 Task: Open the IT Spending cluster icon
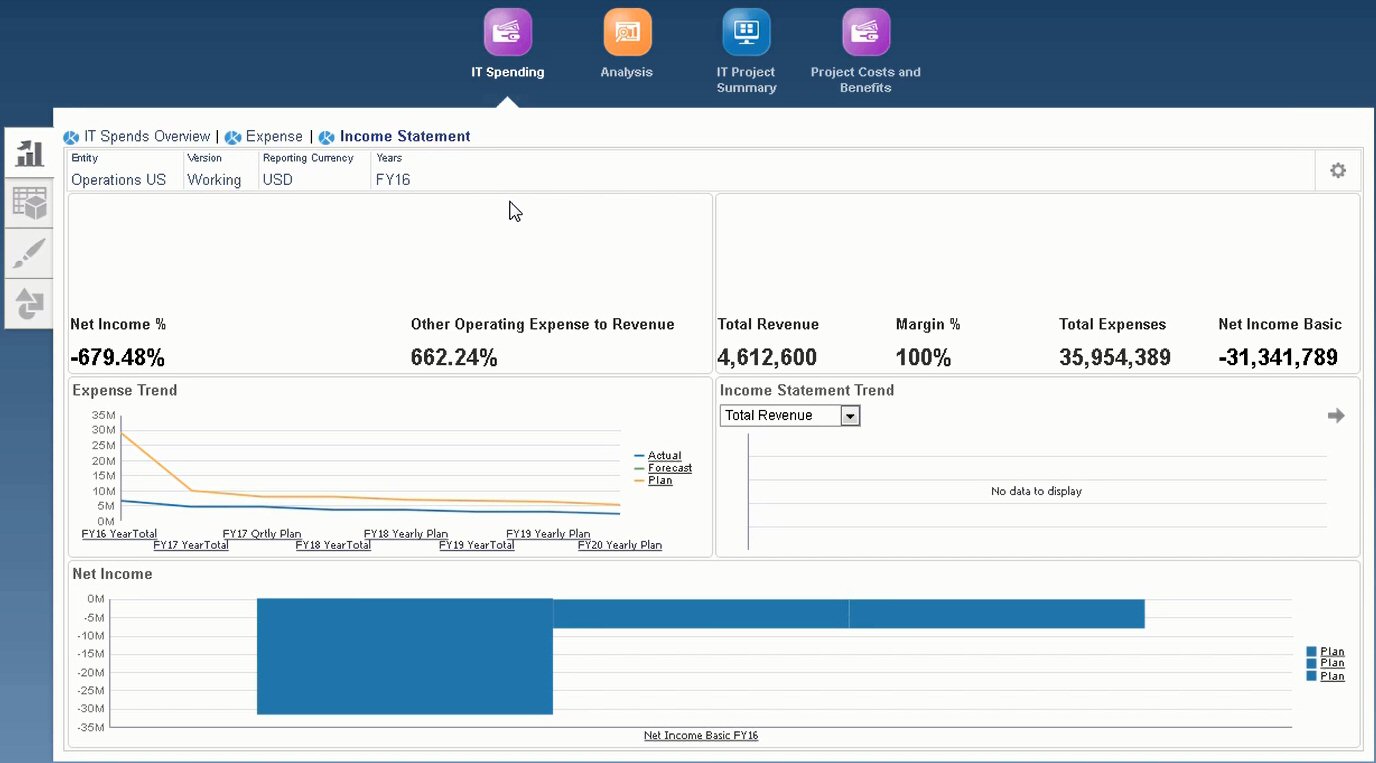(x=508, y=32)
